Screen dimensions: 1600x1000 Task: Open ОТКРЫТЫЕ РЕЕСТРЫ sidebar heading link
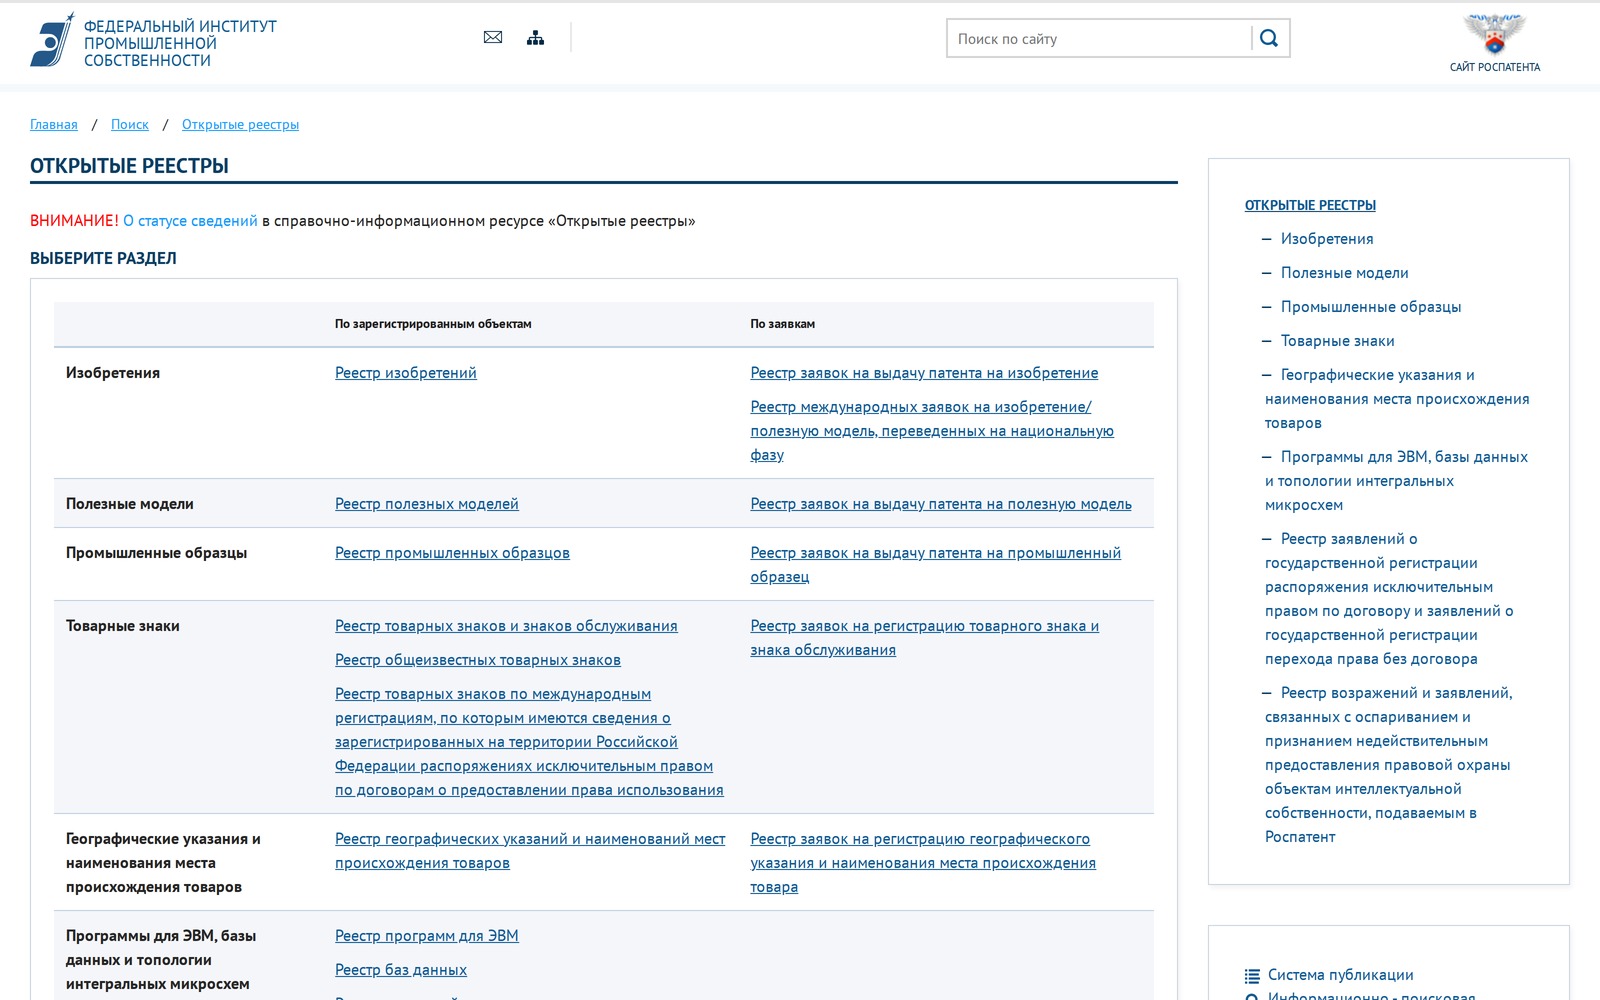click(1310, 205)
